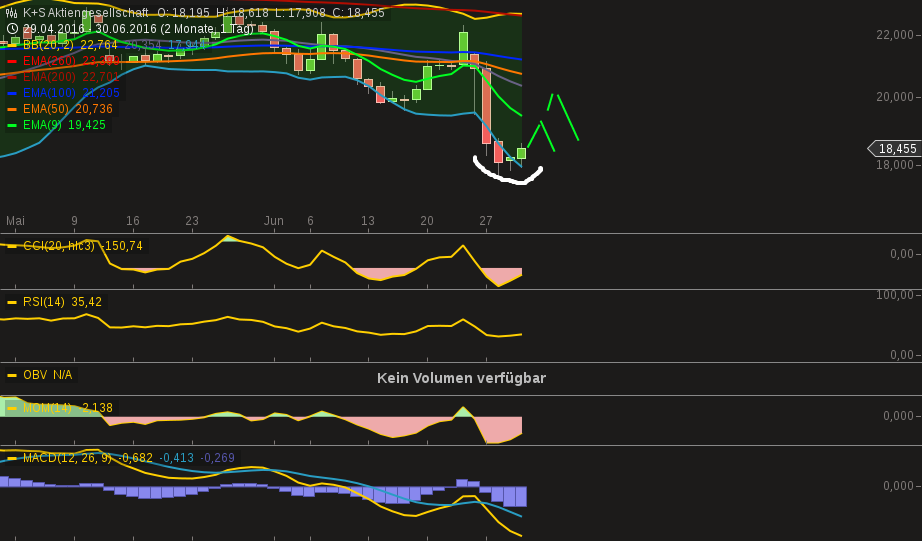Image resolution: width=922 pixels, height=541 pixels.
Task: Select the MOM(14) indicator label
Action: [50, 408]
